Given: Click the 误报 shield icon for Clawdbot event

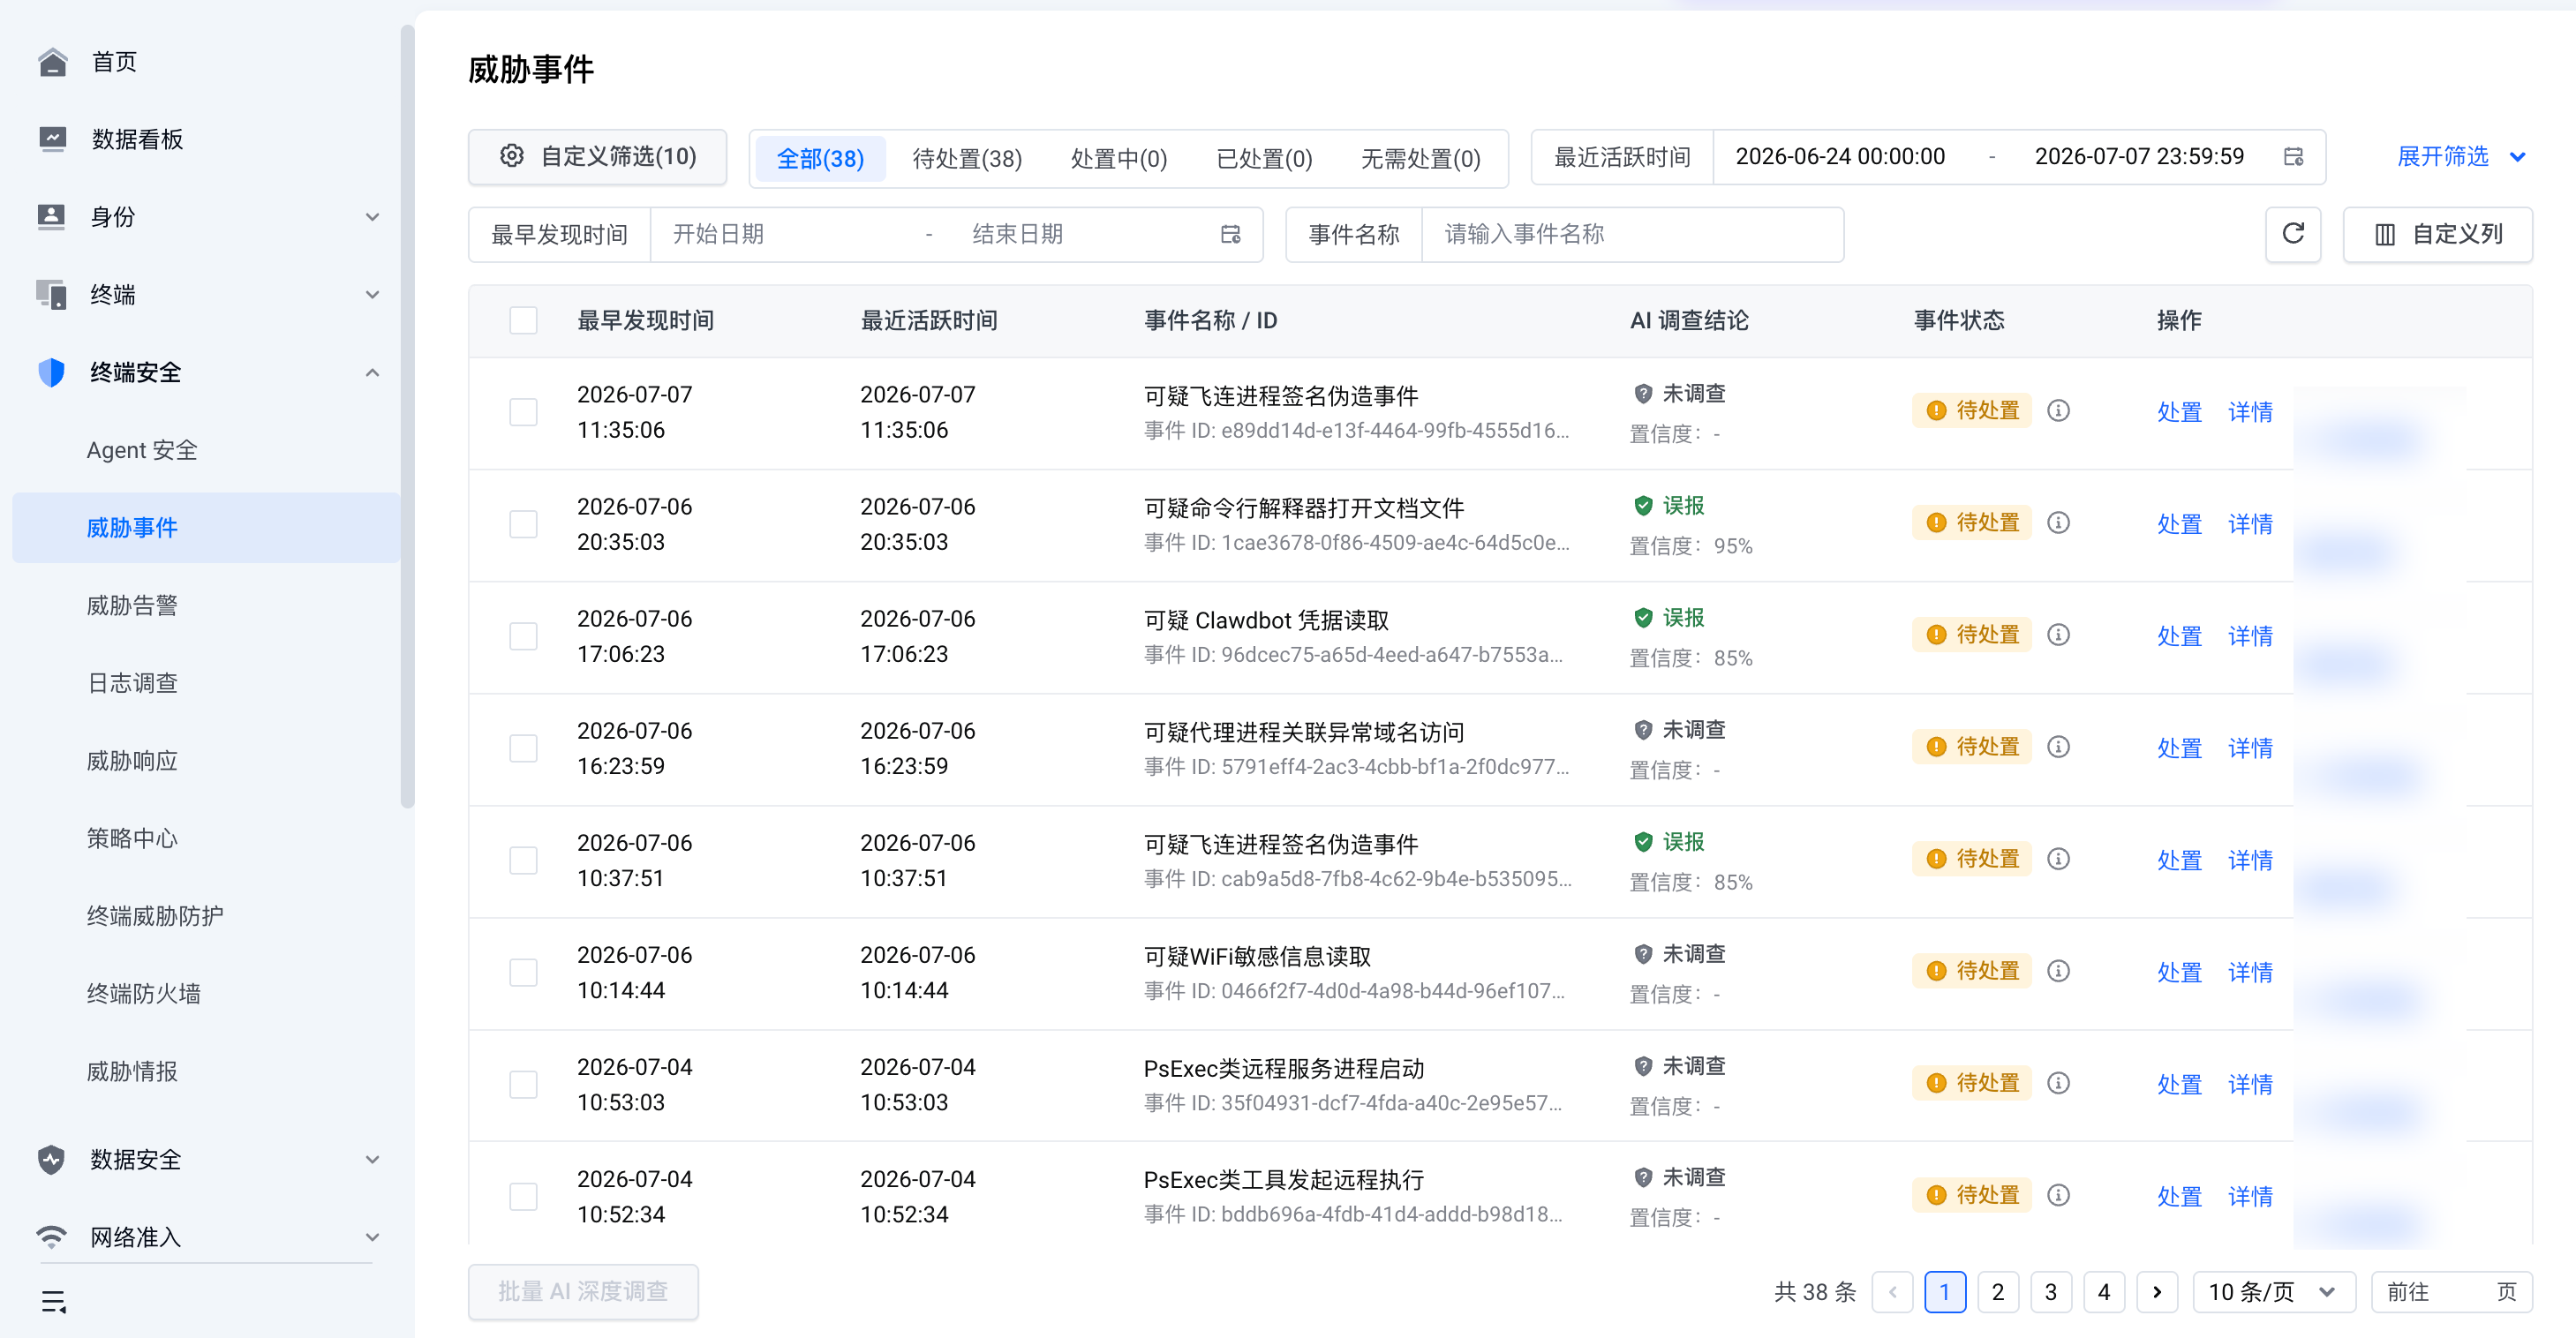Looking at the screenshot, I should click(x=1643, y=618).
